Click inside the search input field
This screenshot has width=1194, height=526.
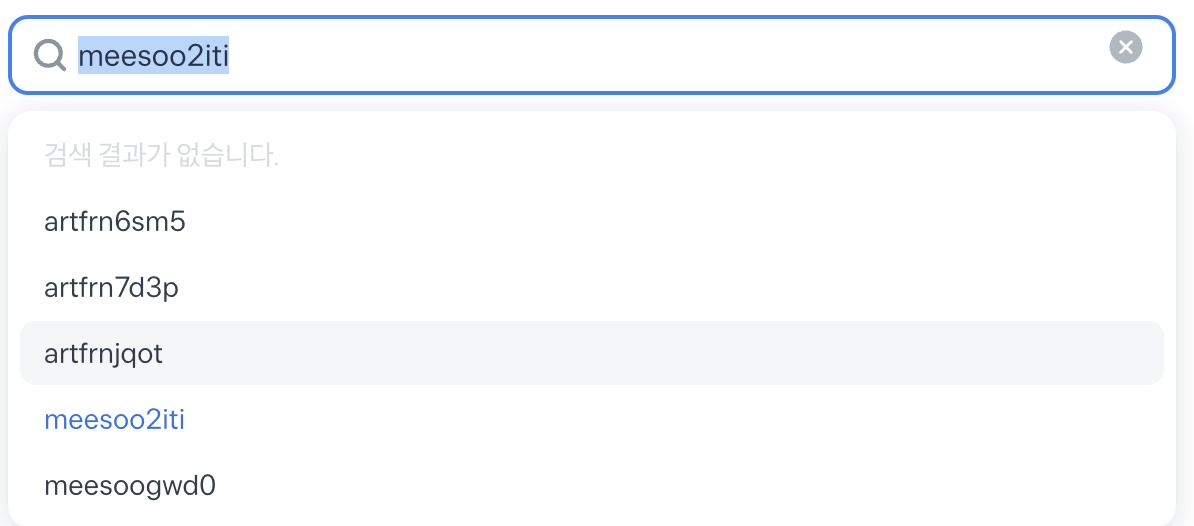coord(600,54)
